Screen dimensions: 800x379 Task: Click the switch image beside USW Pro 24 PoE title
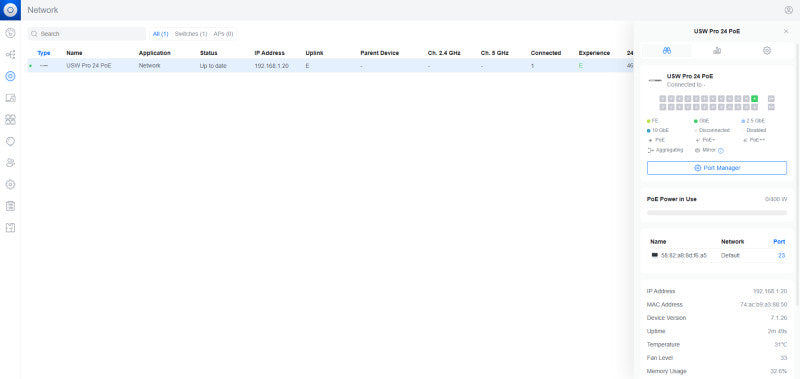click(x=655, y=80)
